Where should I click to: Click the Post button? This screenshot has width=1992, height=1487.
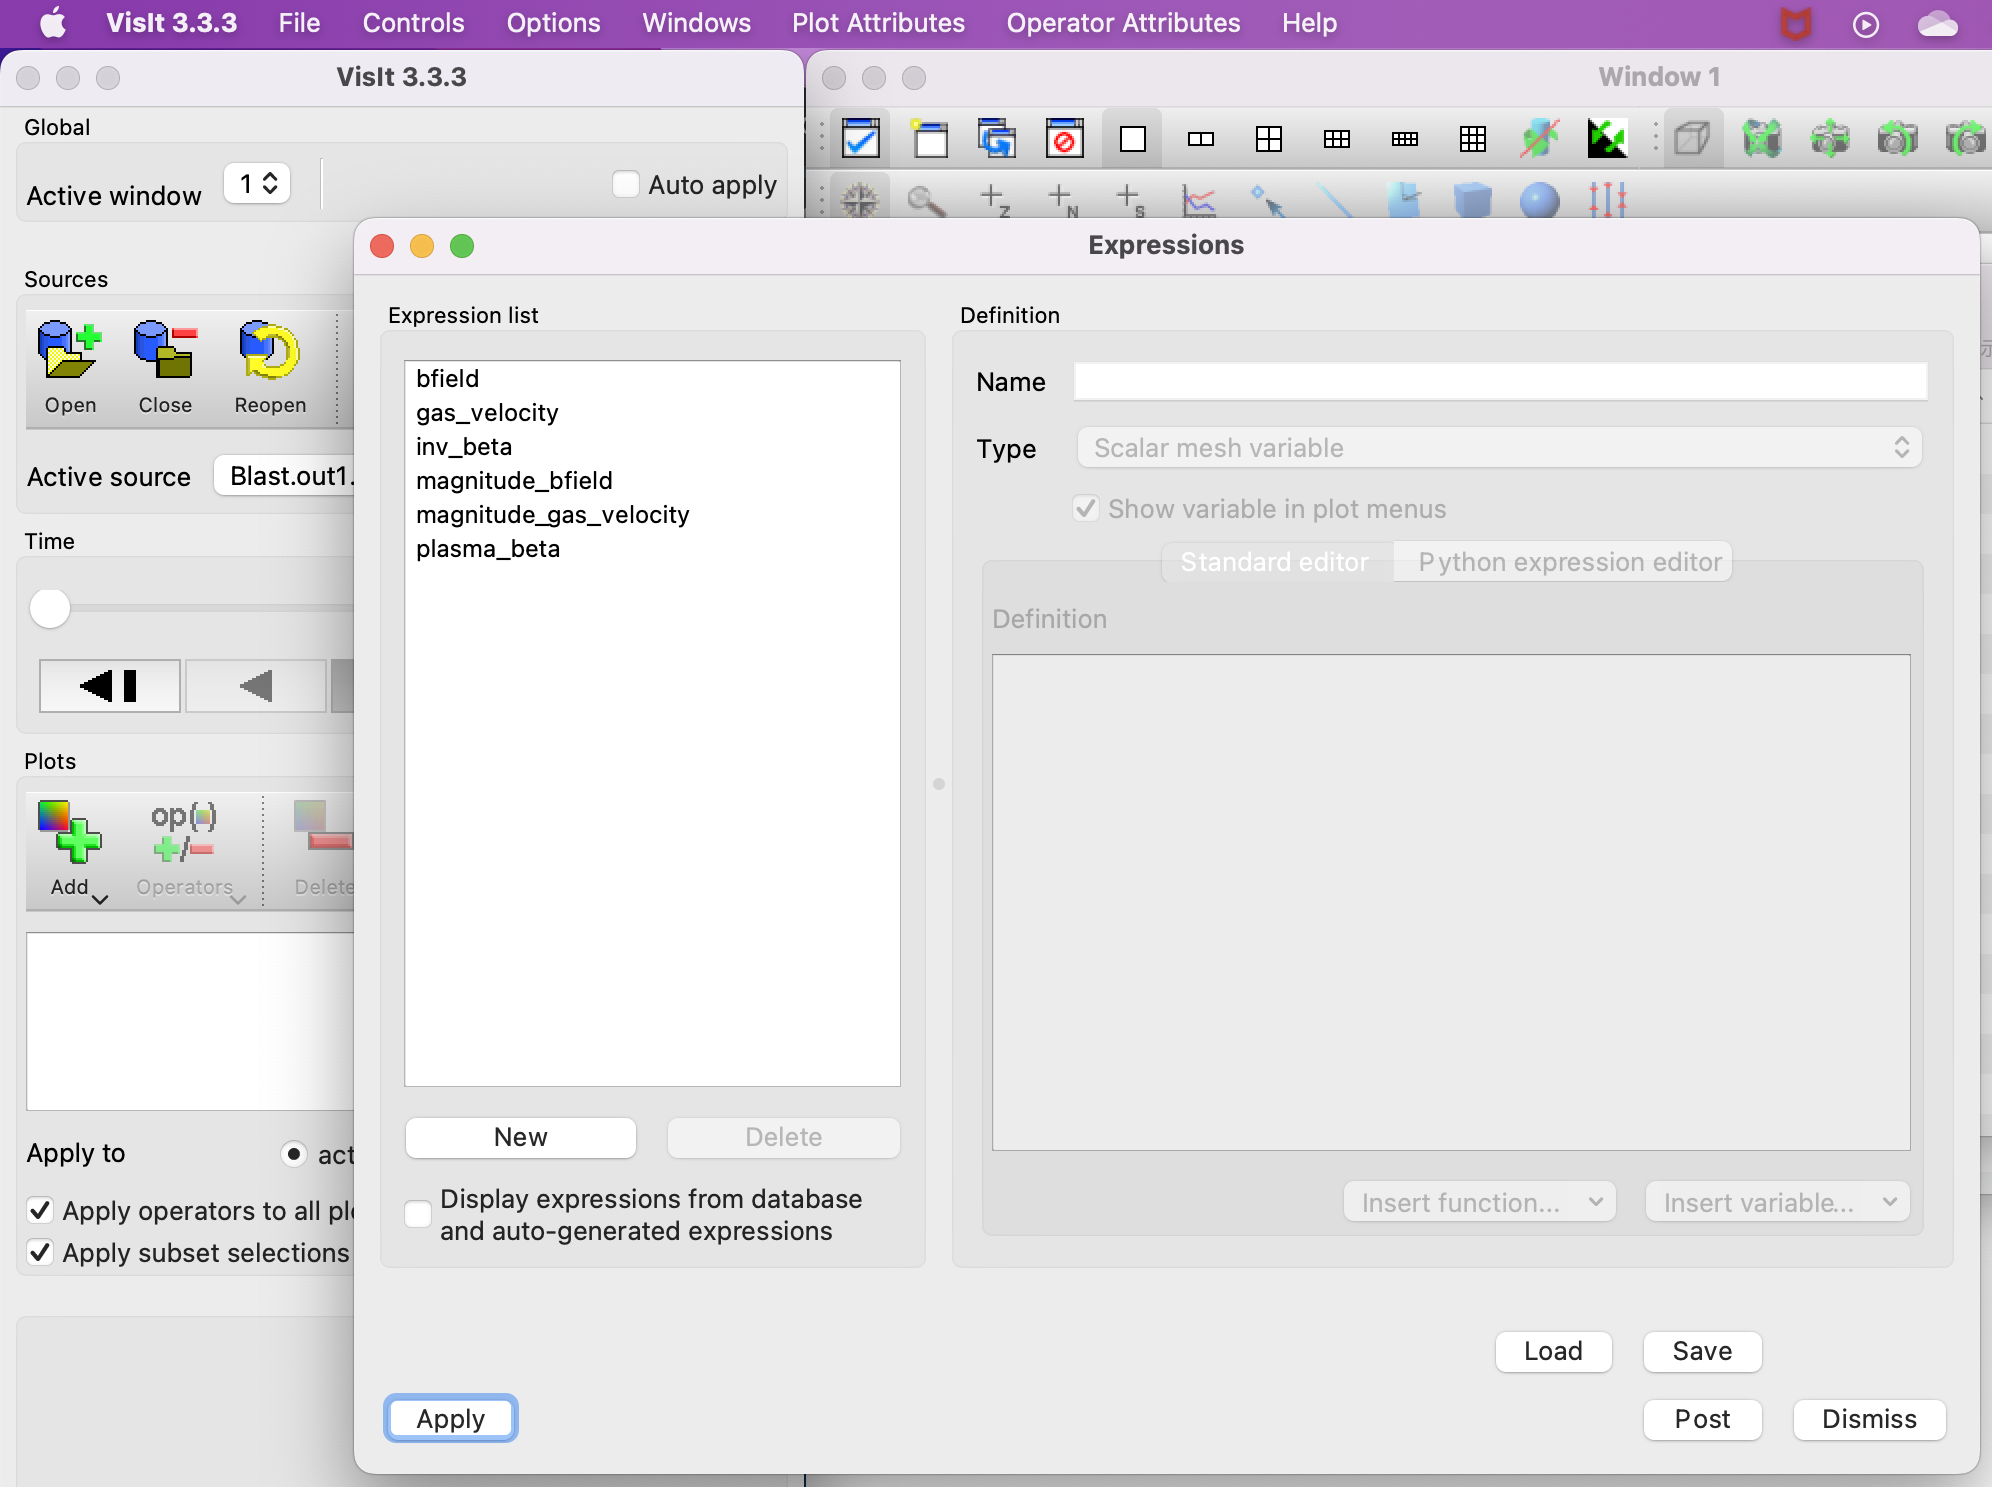coord(1702,1419)
